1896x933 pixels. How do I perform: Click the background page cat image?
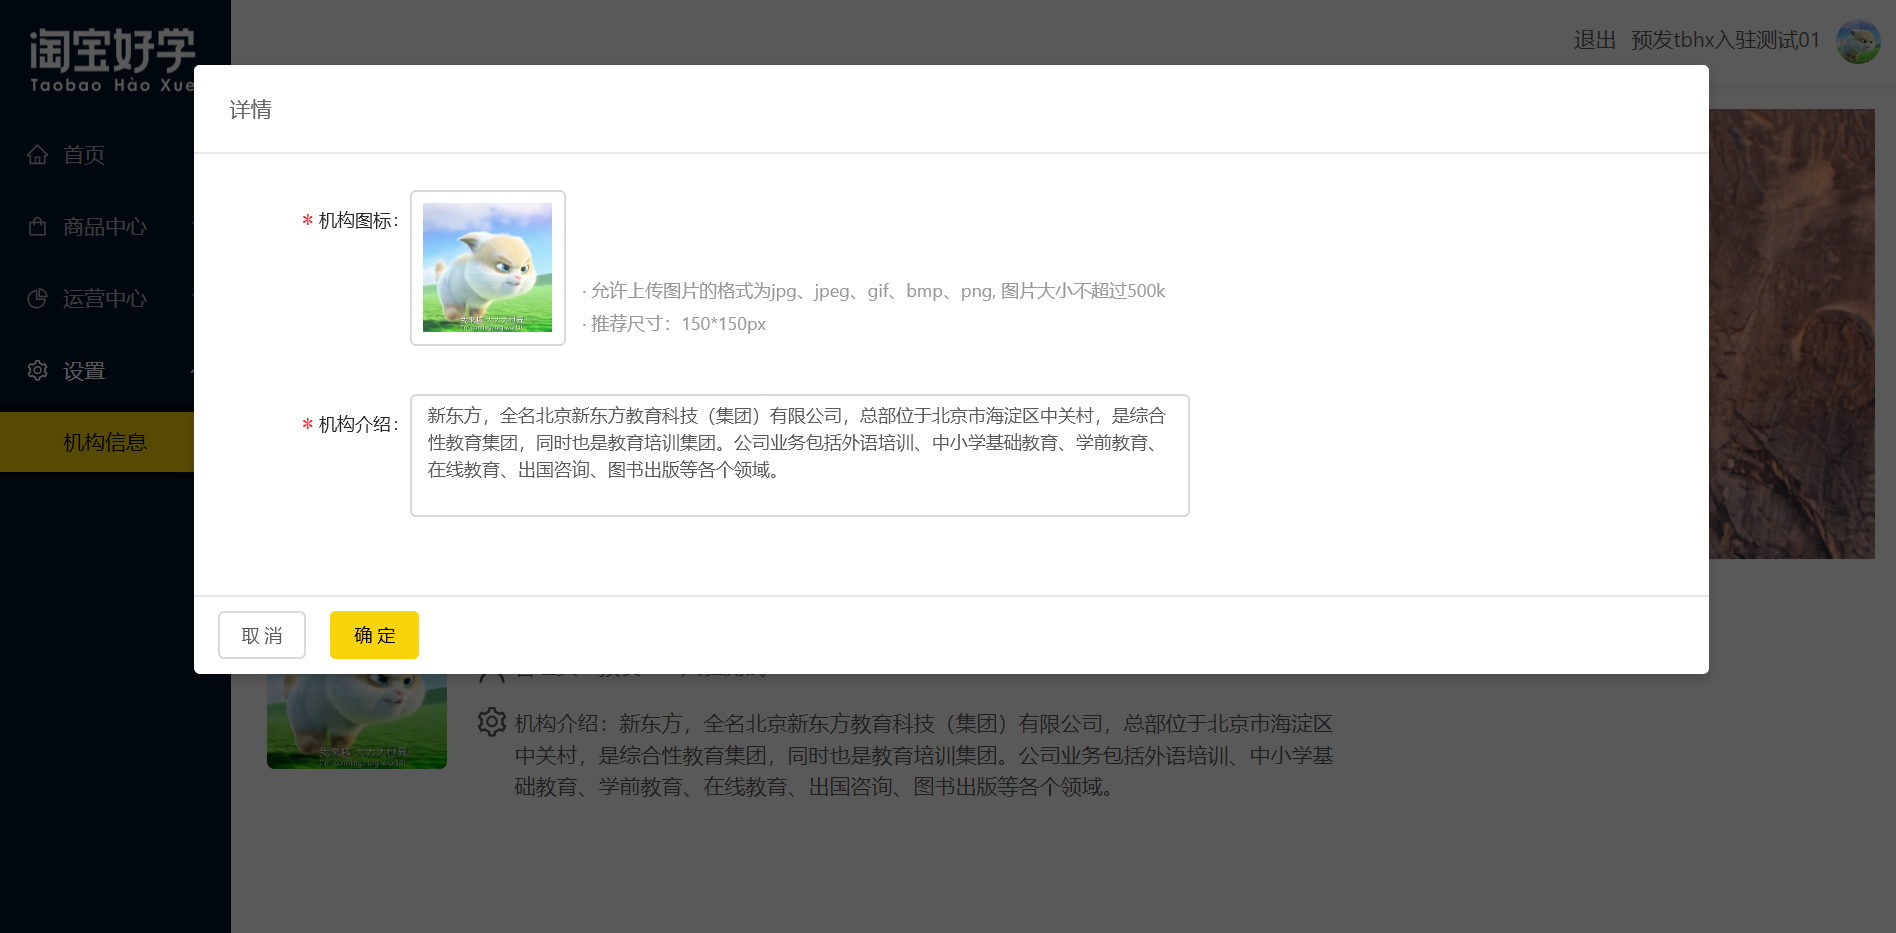357,721
